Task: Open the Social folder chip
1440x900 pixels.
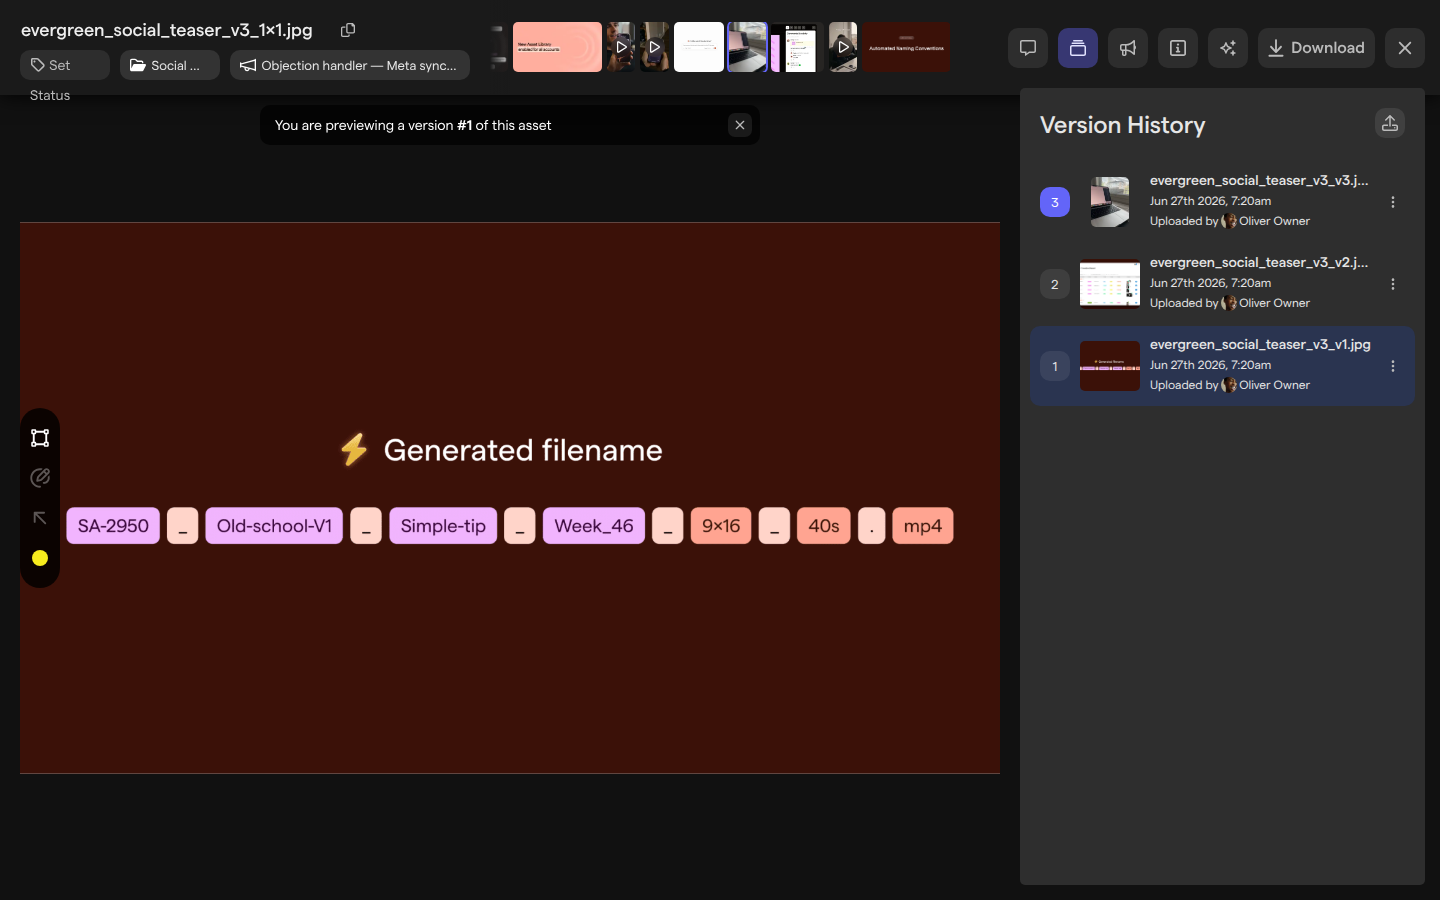Action: 170,65
